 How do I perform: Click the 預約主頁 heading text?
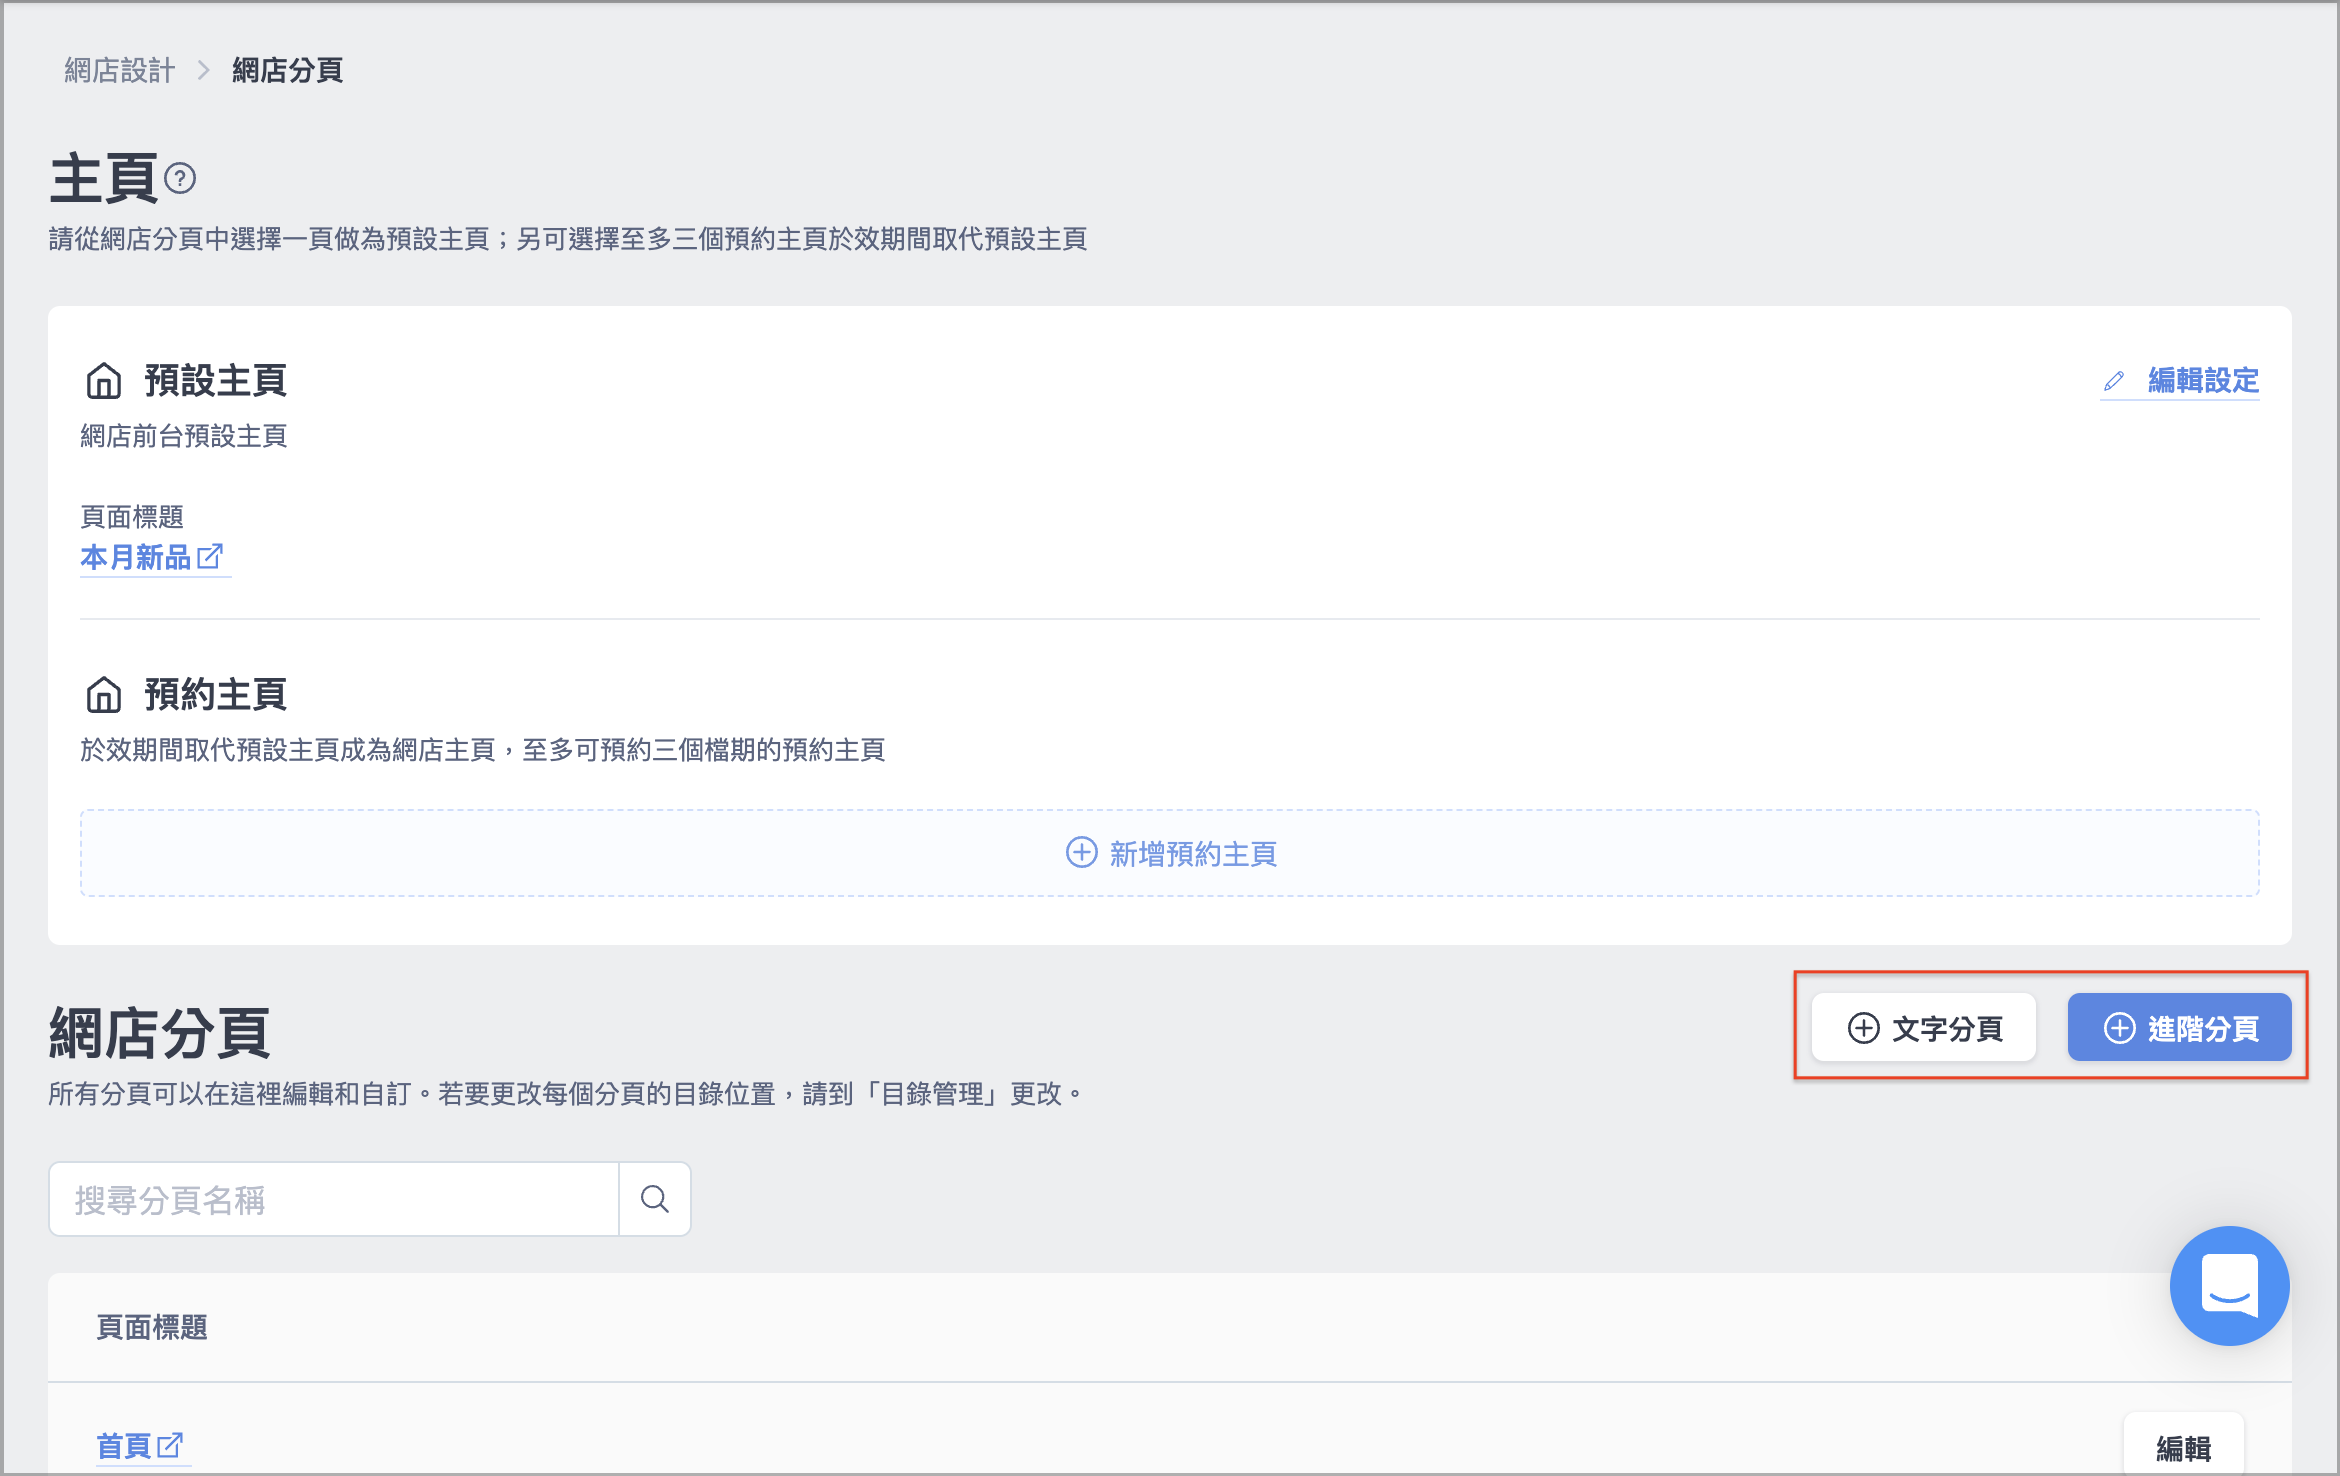tap(216, 694)
